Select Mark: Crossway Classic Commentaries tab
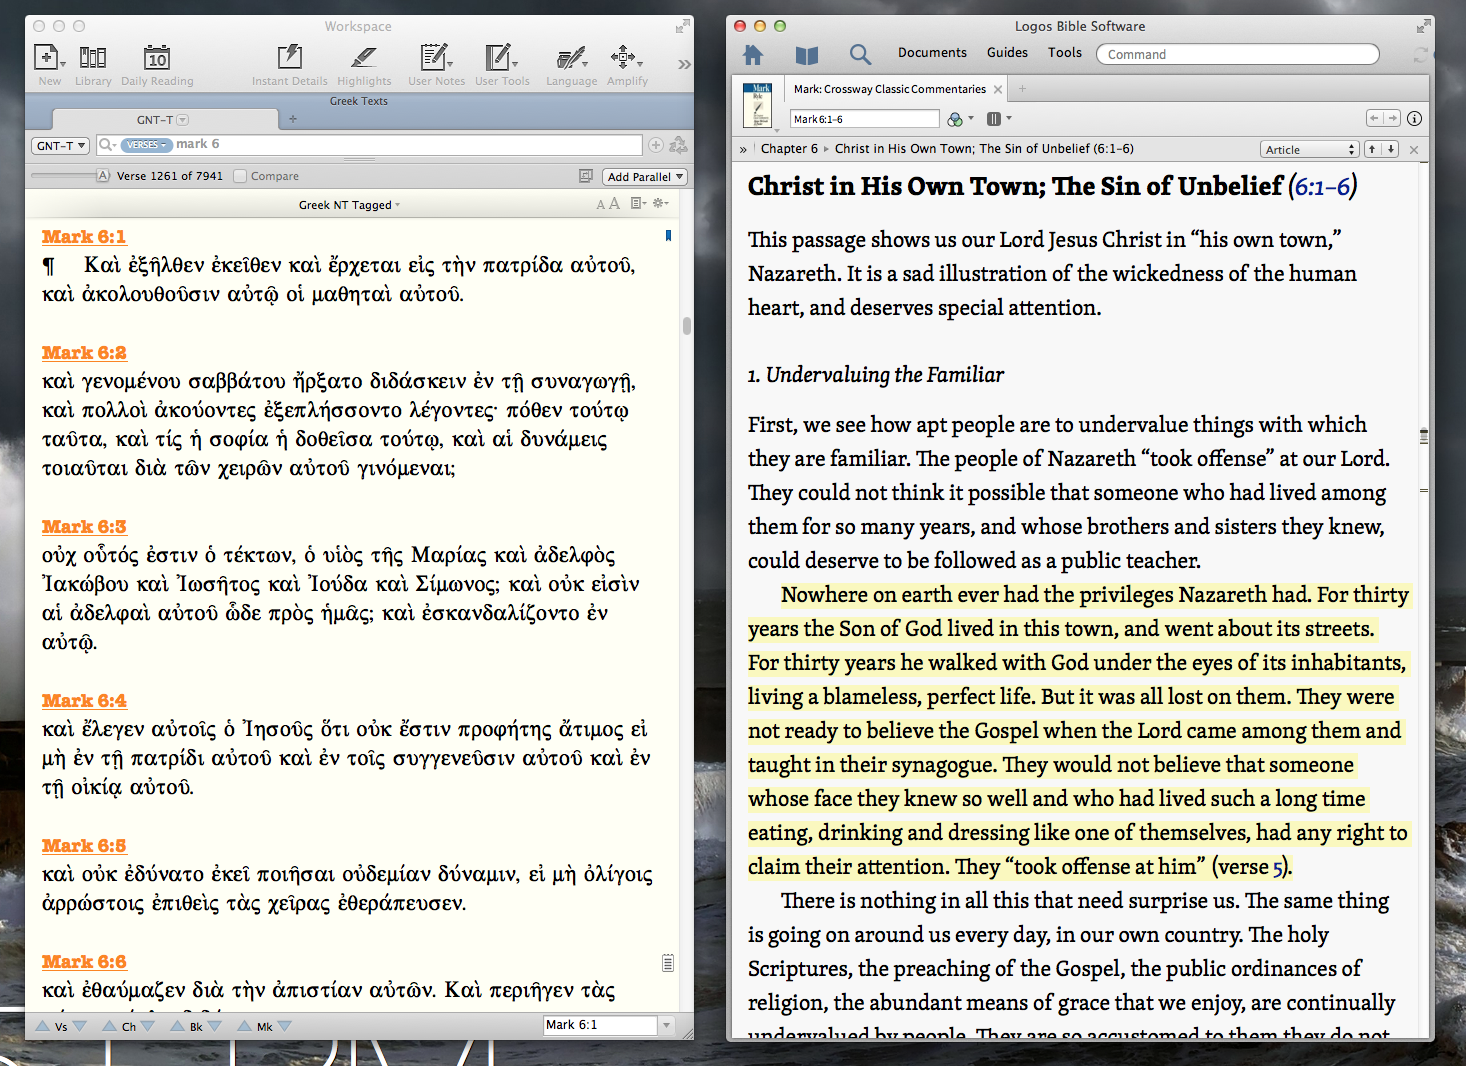 pyautogui.click(x=889, y=89)
